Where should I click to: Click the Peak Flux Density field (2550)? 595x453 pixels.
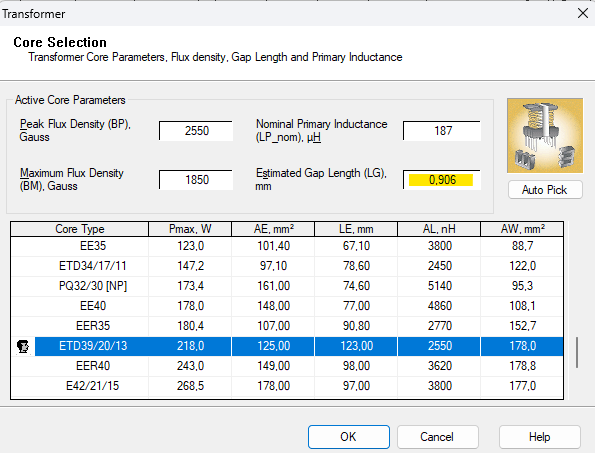coord(196,131)
